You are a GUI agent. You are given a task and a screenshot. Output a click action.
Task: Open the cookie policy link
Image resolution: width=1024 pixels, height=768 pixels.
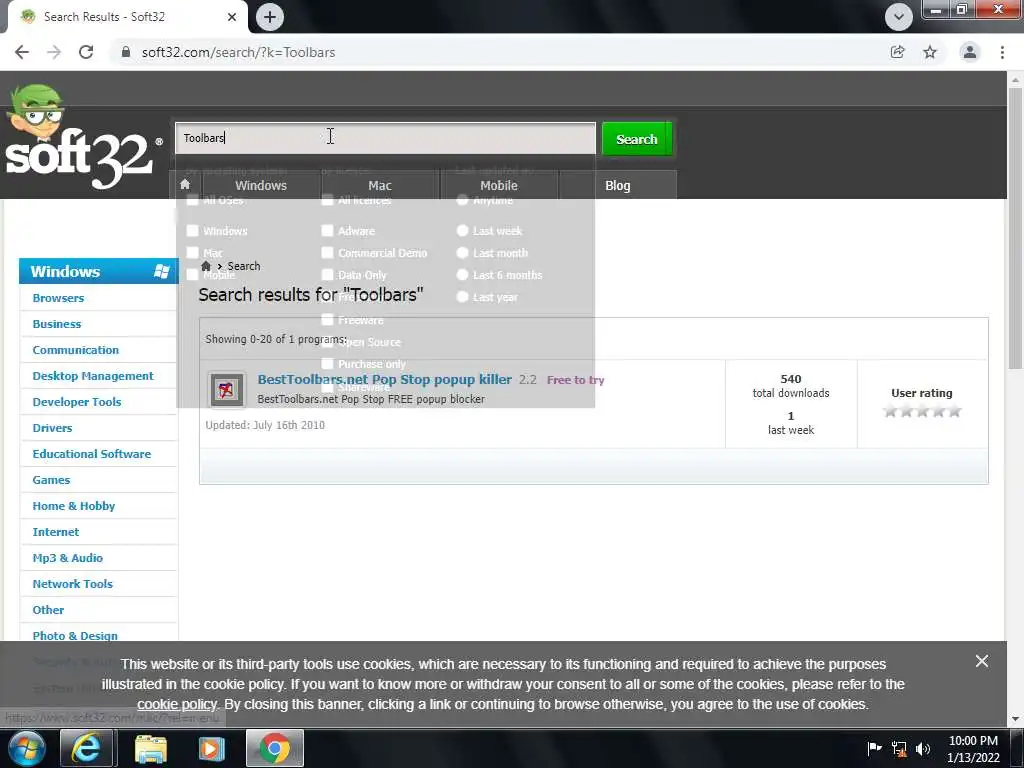(177, 705)
